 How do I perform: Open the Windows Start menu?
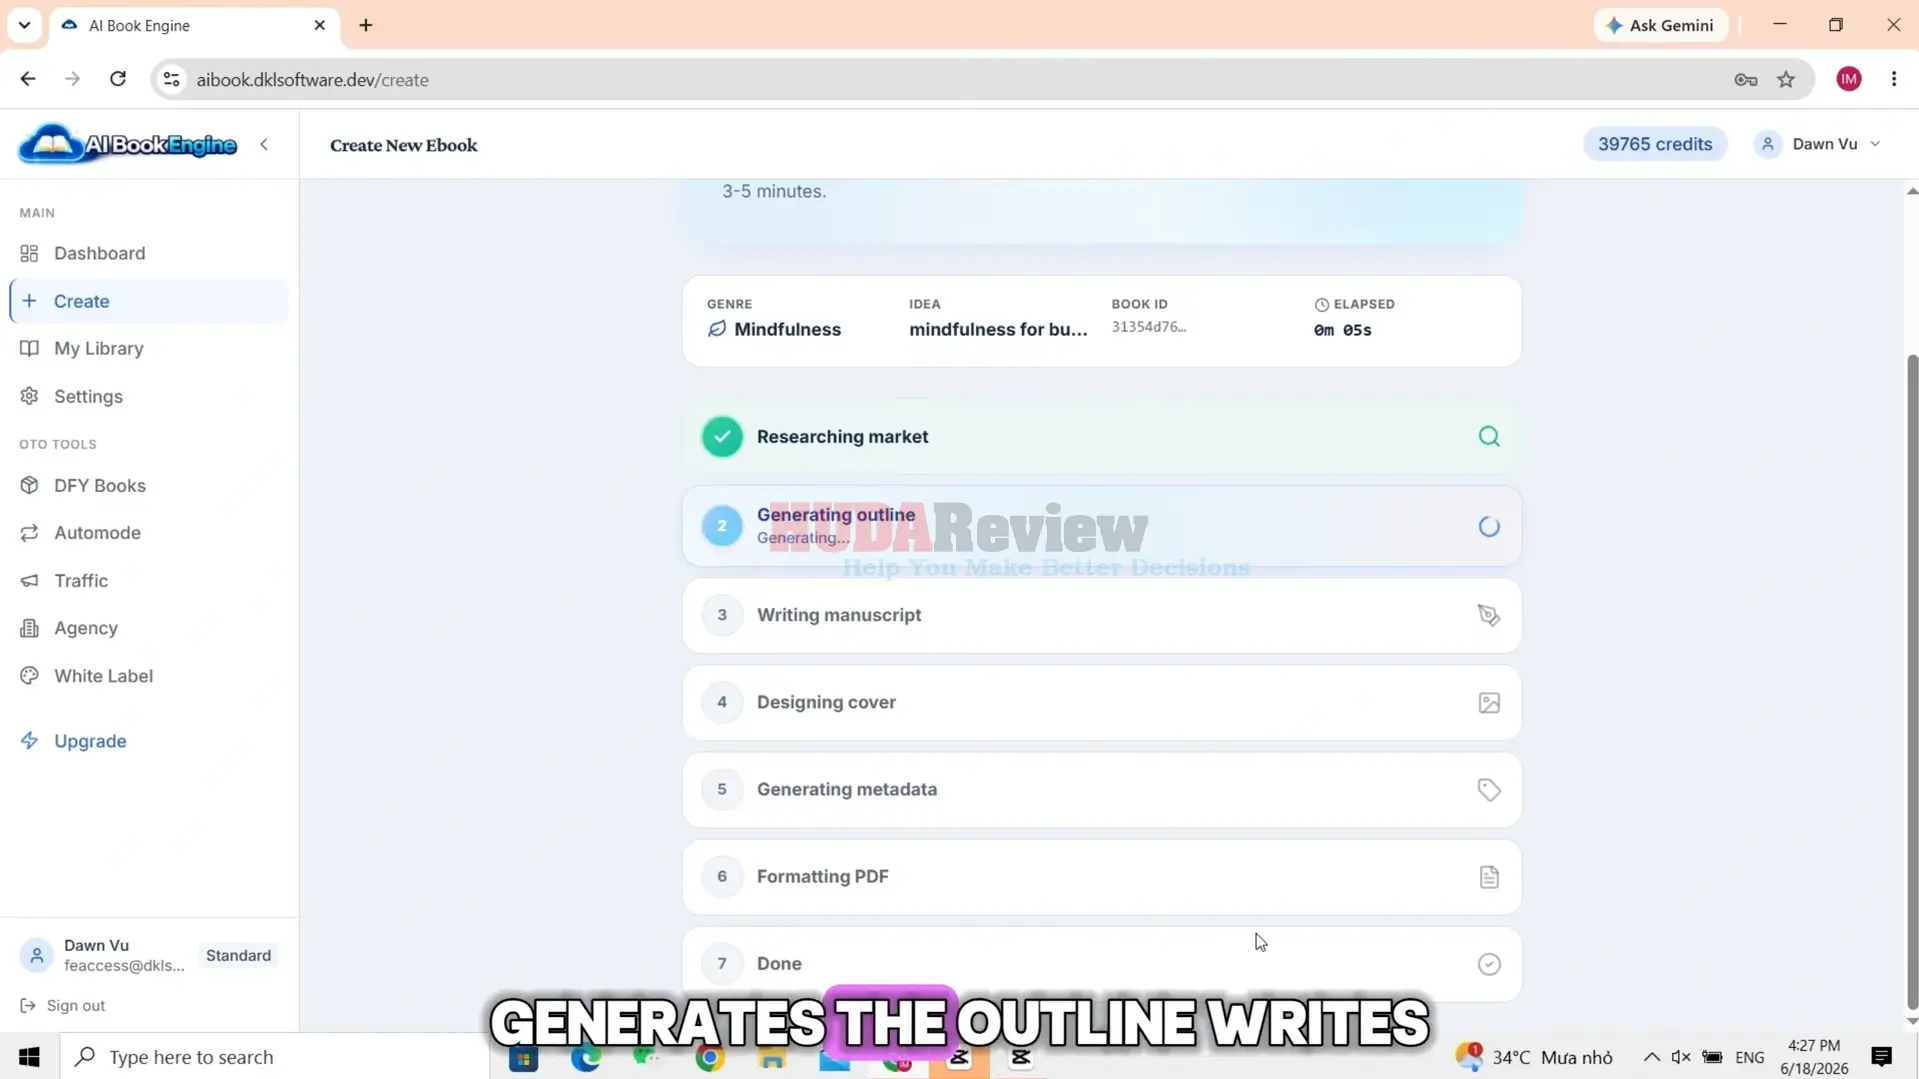[29, 1057]
